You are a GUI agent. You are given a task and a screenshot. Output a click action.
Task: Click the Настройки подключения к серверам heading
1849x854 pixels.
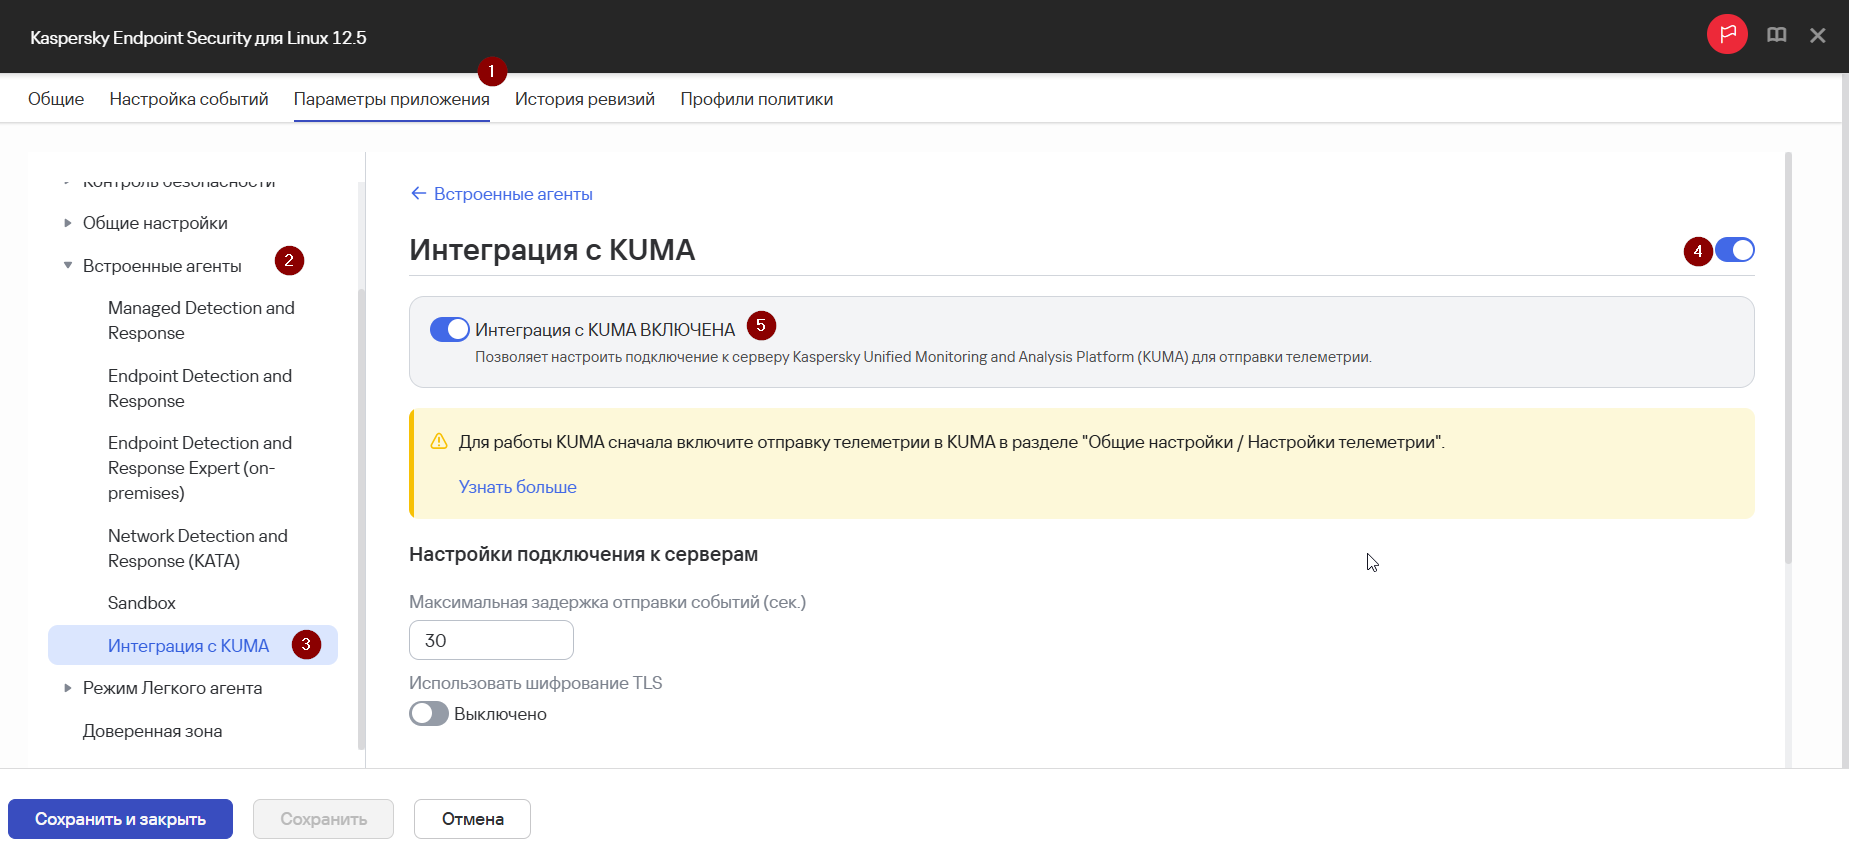(583, 554)
